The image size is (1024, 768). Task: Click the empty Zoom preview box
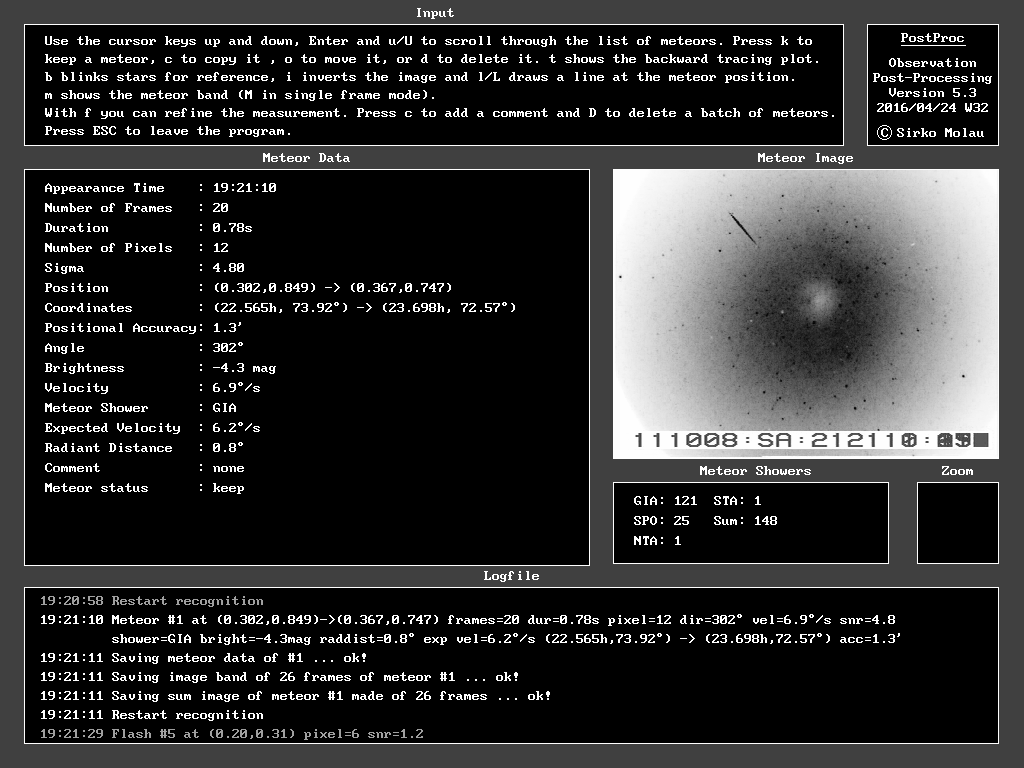tap(957, 522)
